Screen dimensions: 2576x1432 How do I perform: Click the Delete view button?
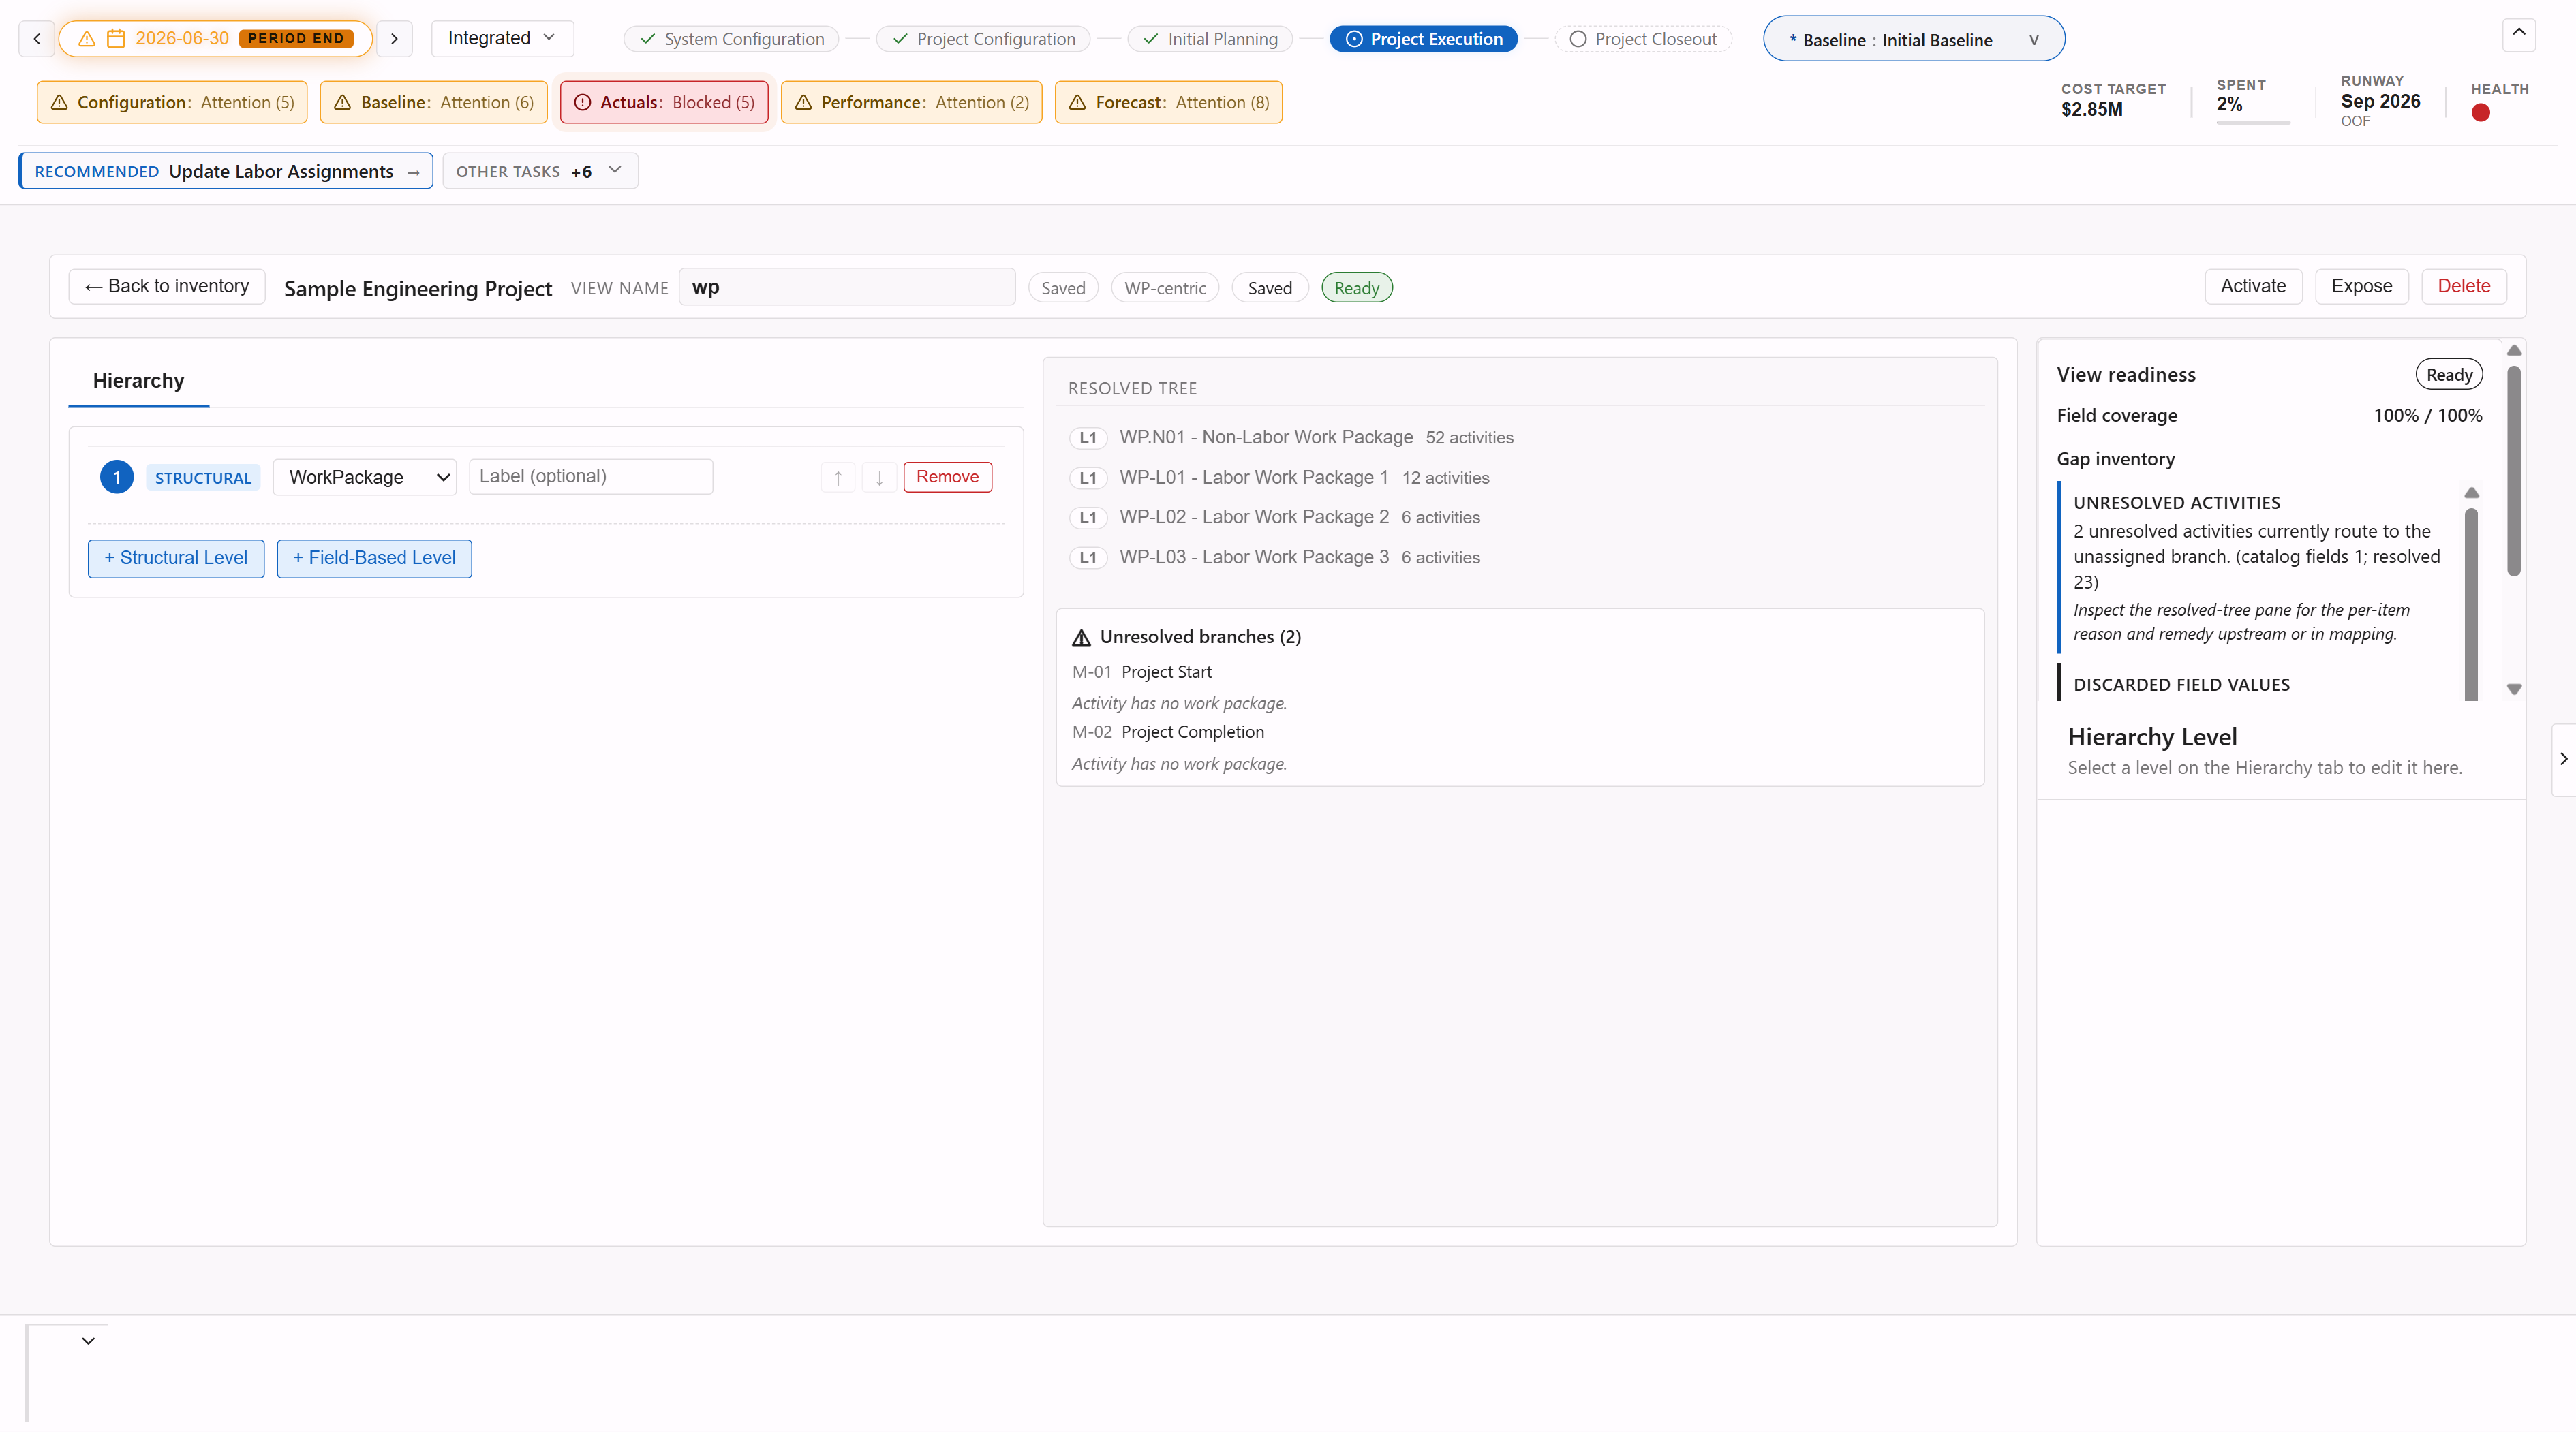[2464, 286]
